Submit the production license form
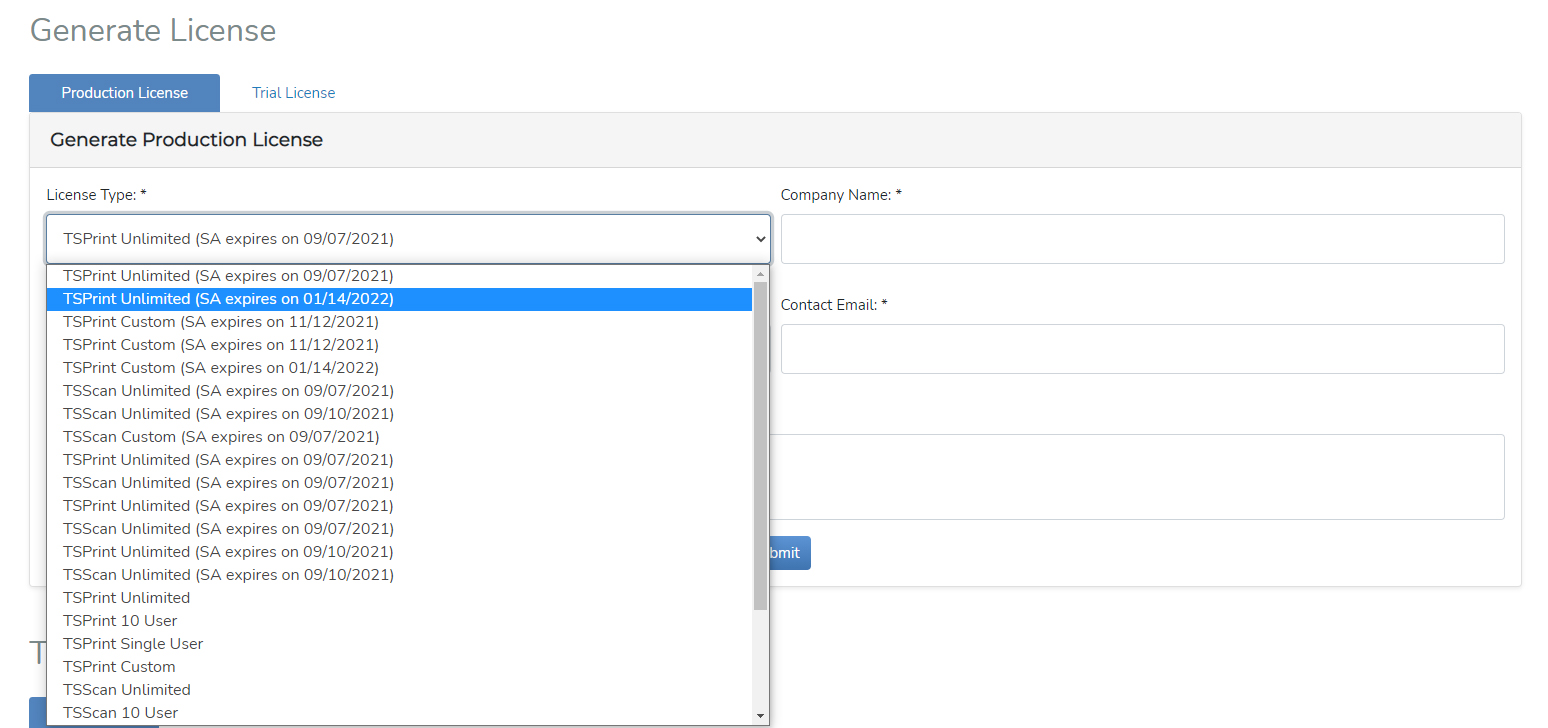The height and width of the screenshot is (728, 1548). pos(789,553)
